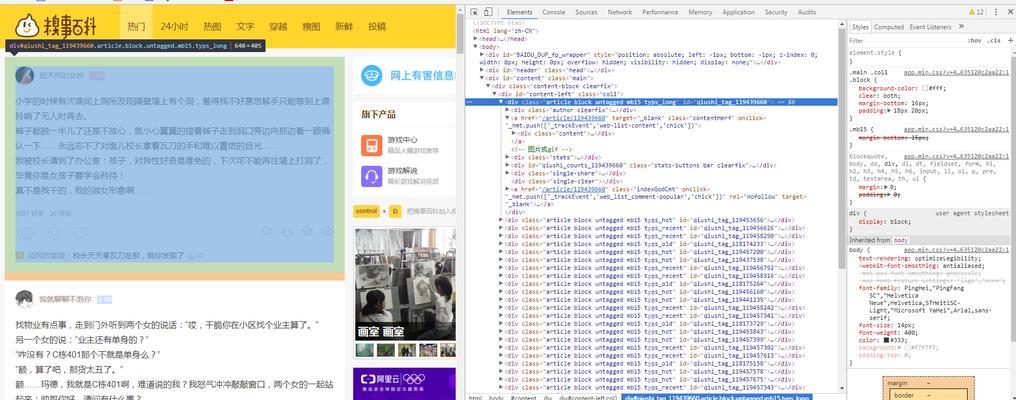The width and height of the screenshot is (1016, 400).
Task: Toggle element state with :hov button
Action: 975,40
